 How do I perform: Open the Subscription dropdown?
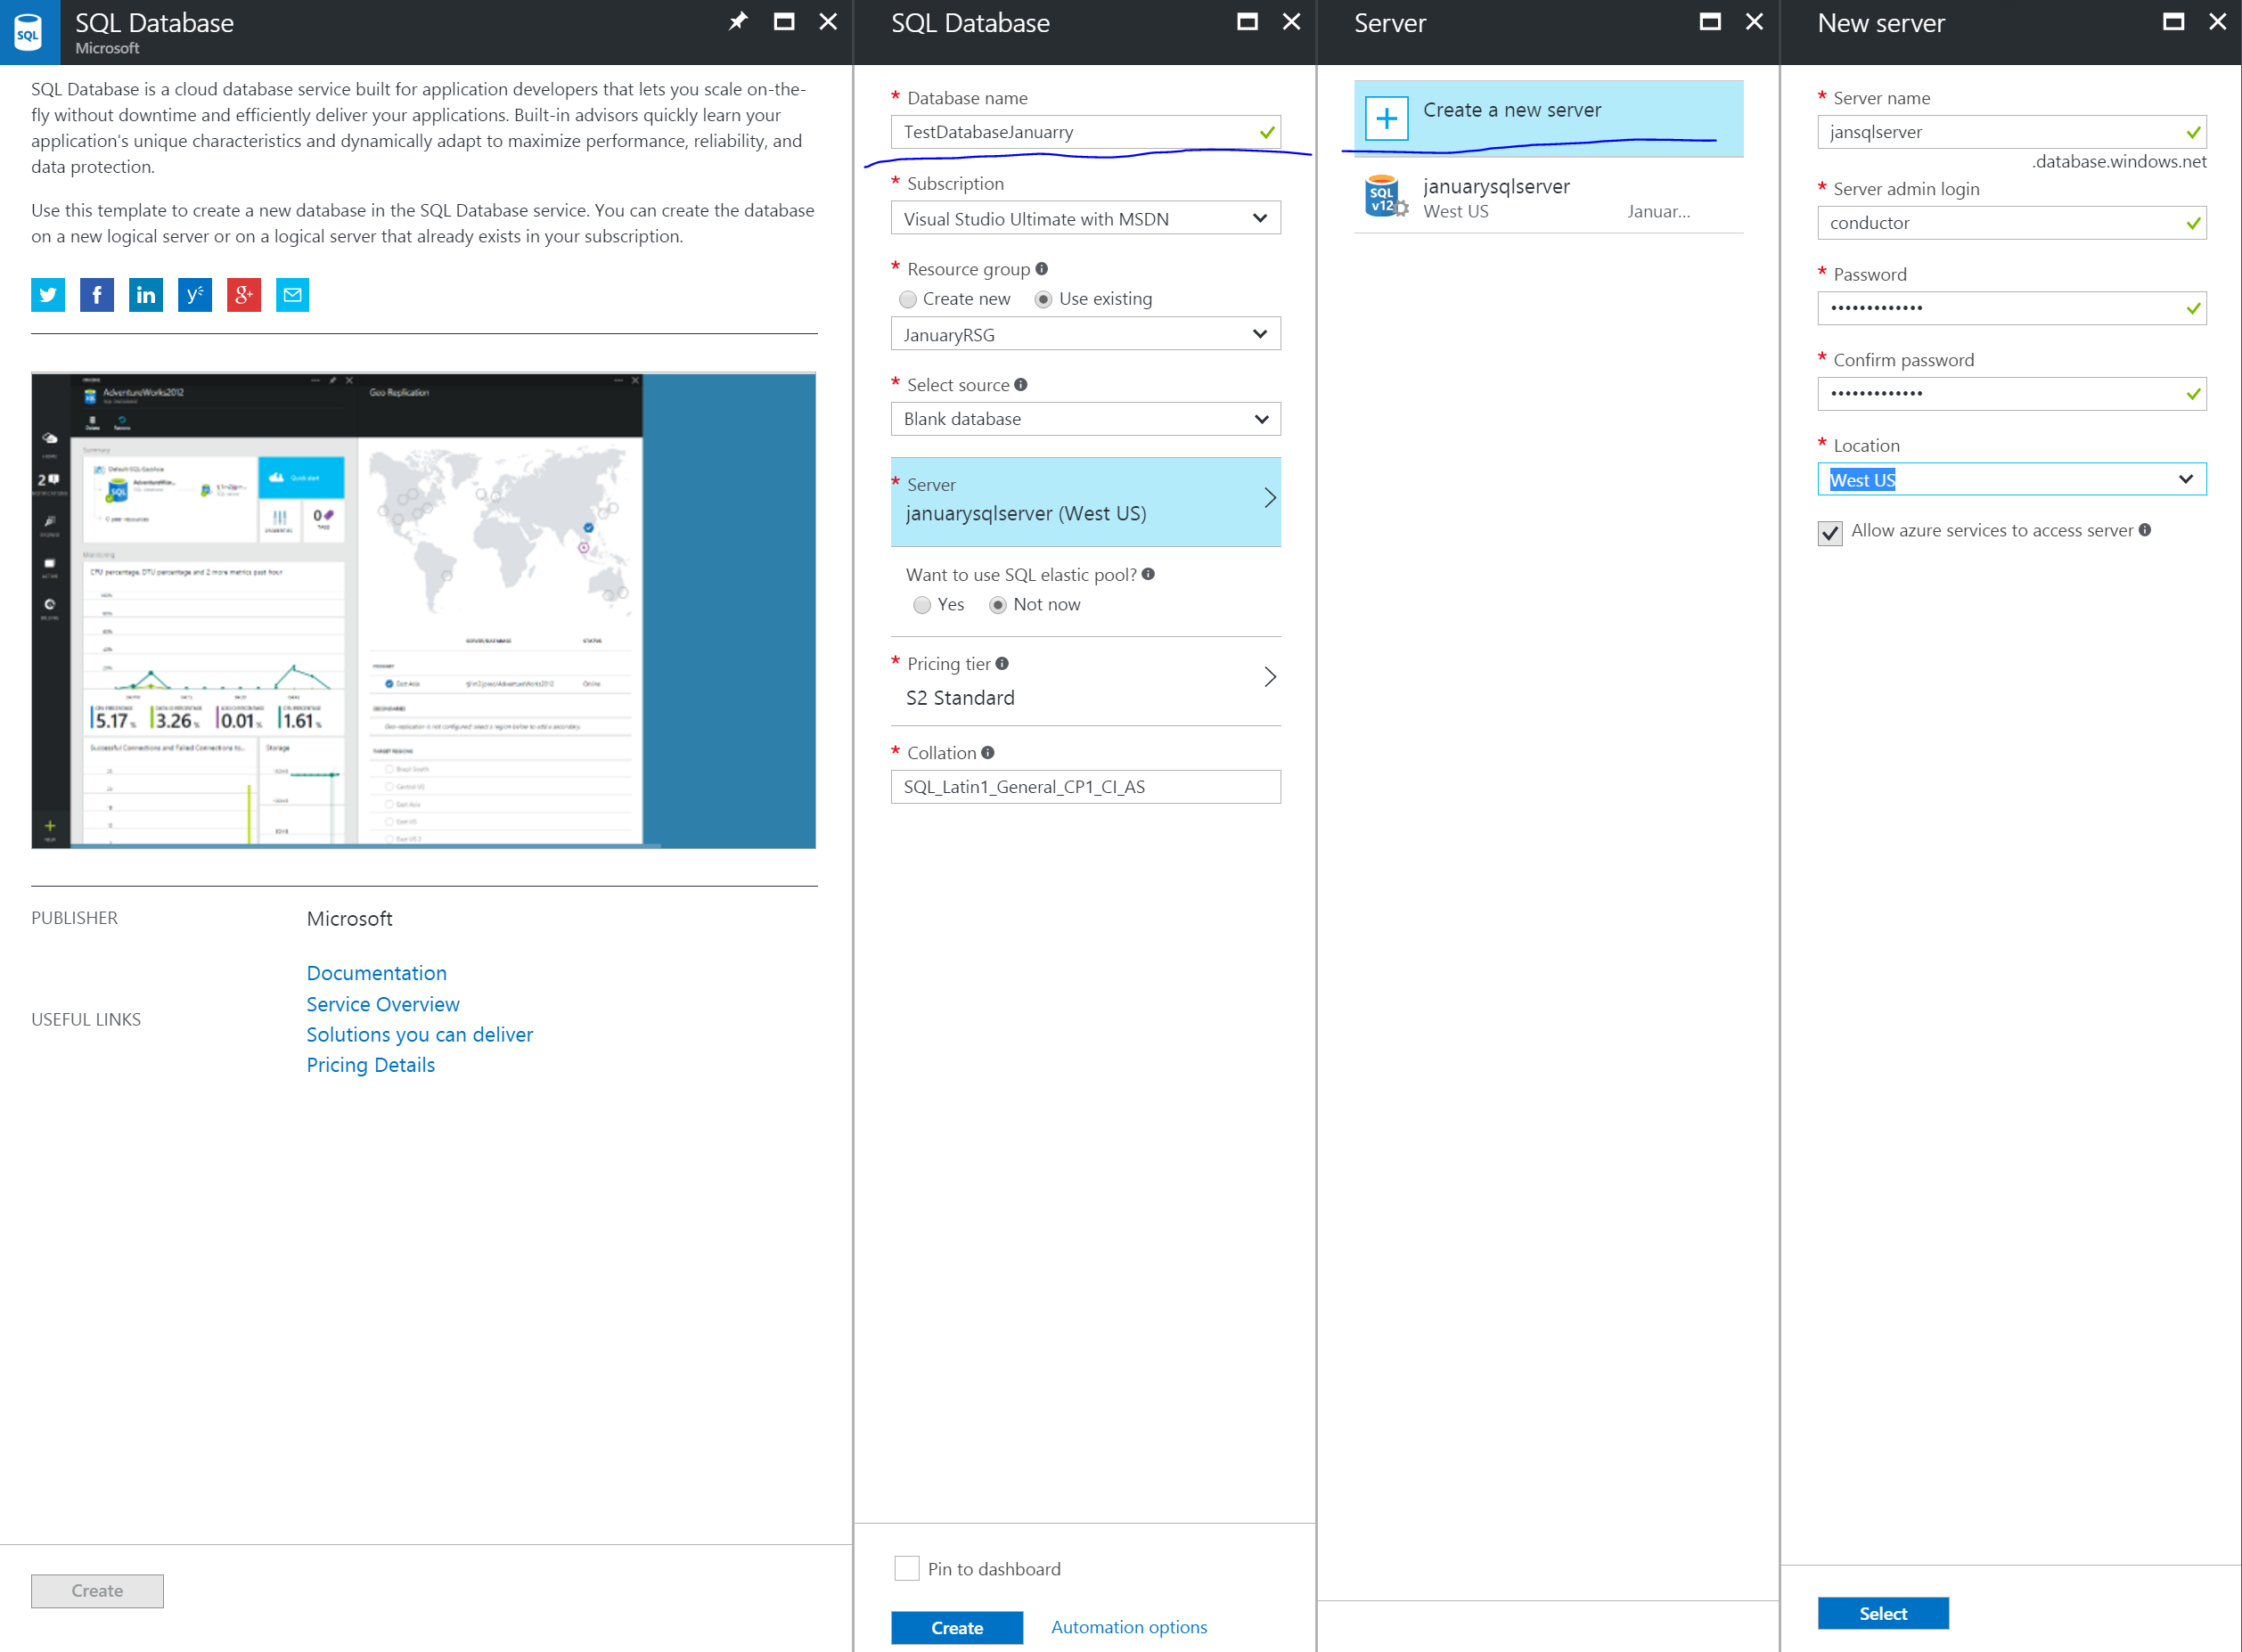point(1085,218)
